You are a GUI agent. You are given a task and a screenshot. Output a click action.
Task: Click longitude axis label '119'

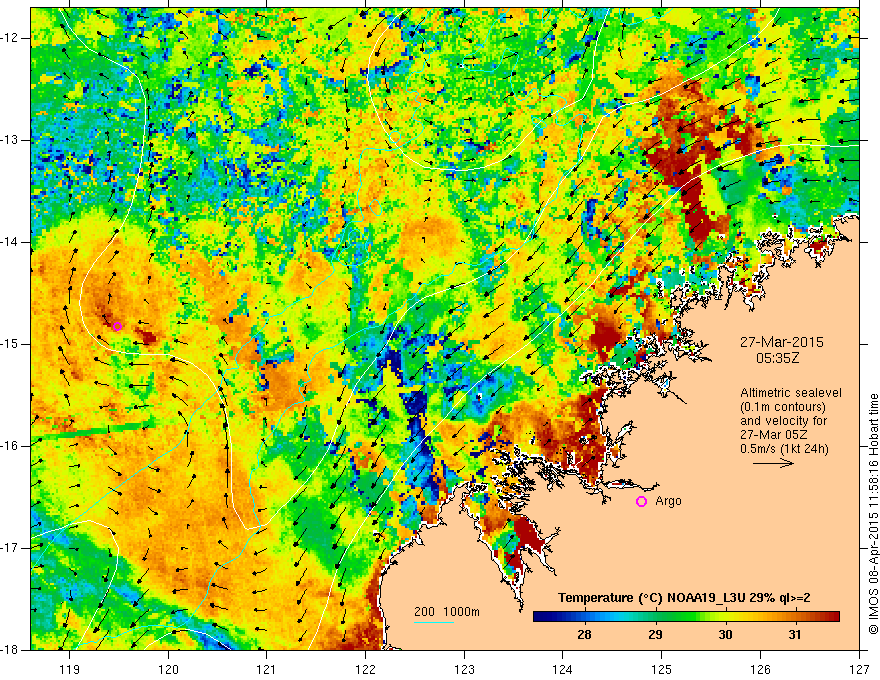[70, 669]
